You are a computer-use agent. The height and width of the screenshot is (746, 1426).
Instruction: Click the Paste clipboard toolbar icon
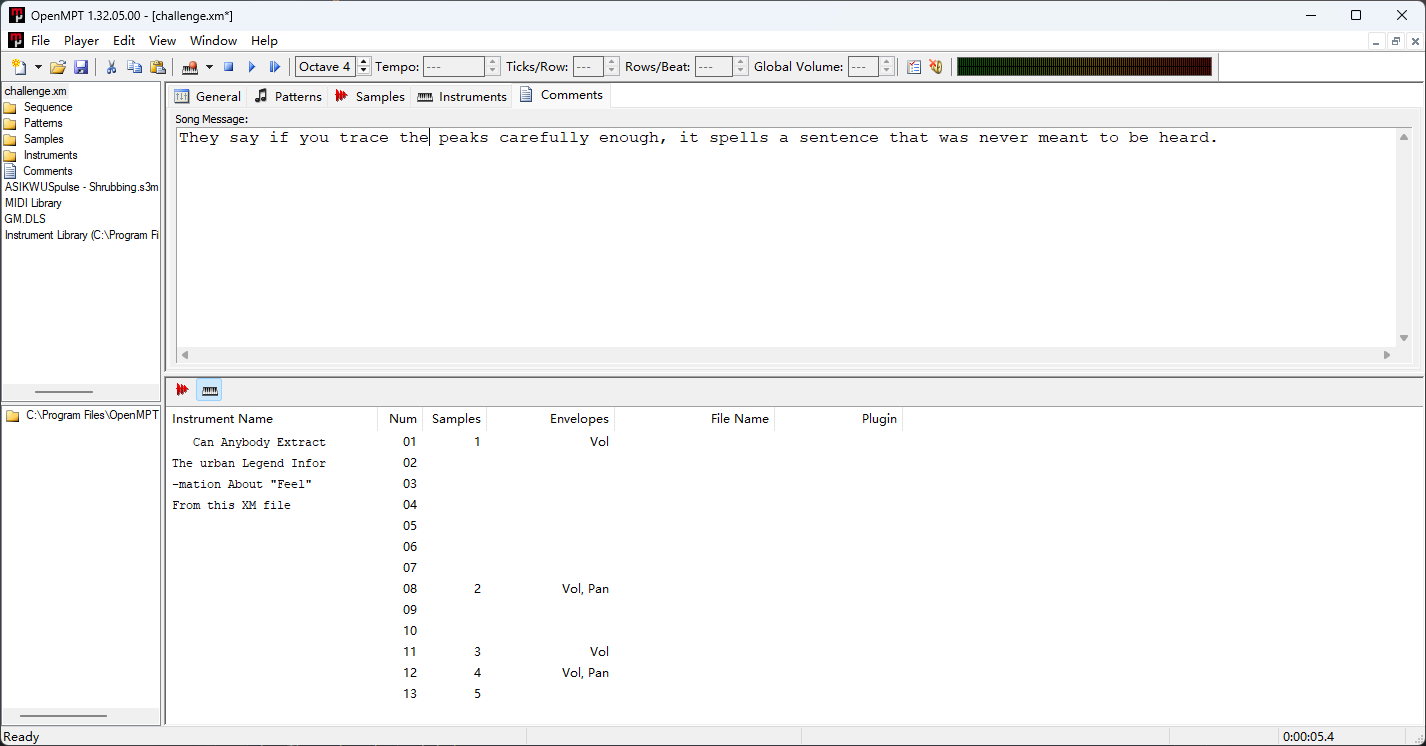pos(157,67)
